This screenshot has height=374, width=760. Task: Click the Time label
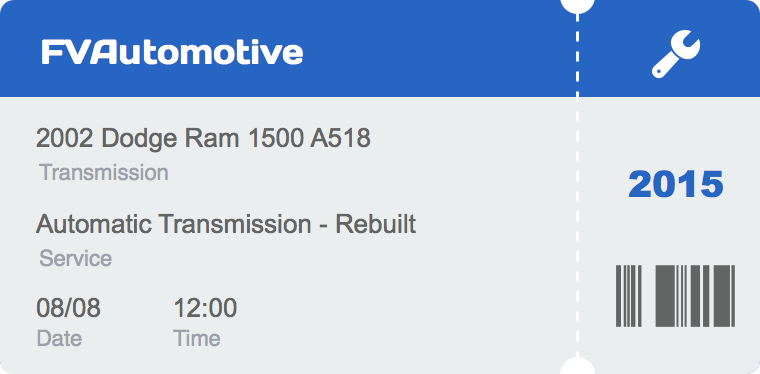coord(197,339)
